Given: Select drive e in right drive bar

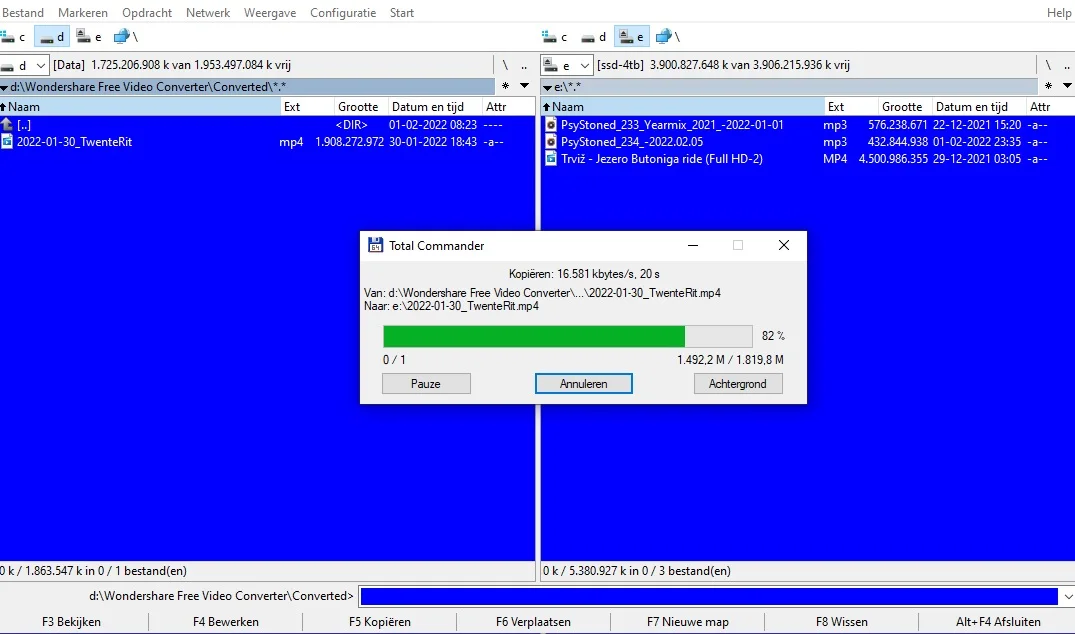Looking at the screenshot, I should pyautogui.click(x=631, y=37).
